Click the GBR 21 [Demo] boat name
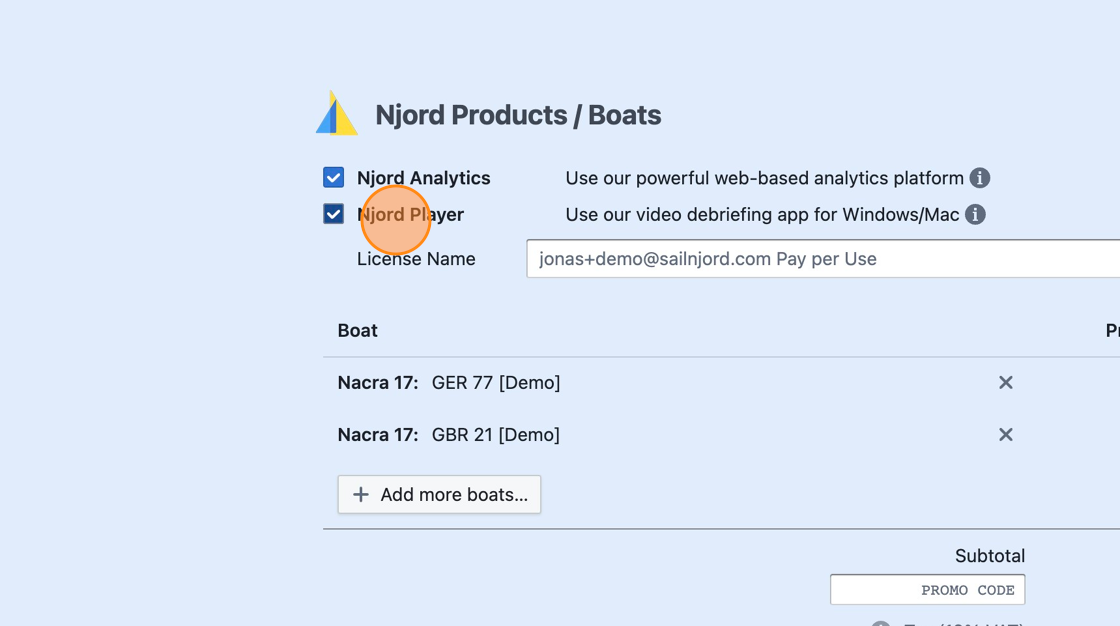Image resolution: width=1120 pixels, height=626 pixels. coord(496,434)
